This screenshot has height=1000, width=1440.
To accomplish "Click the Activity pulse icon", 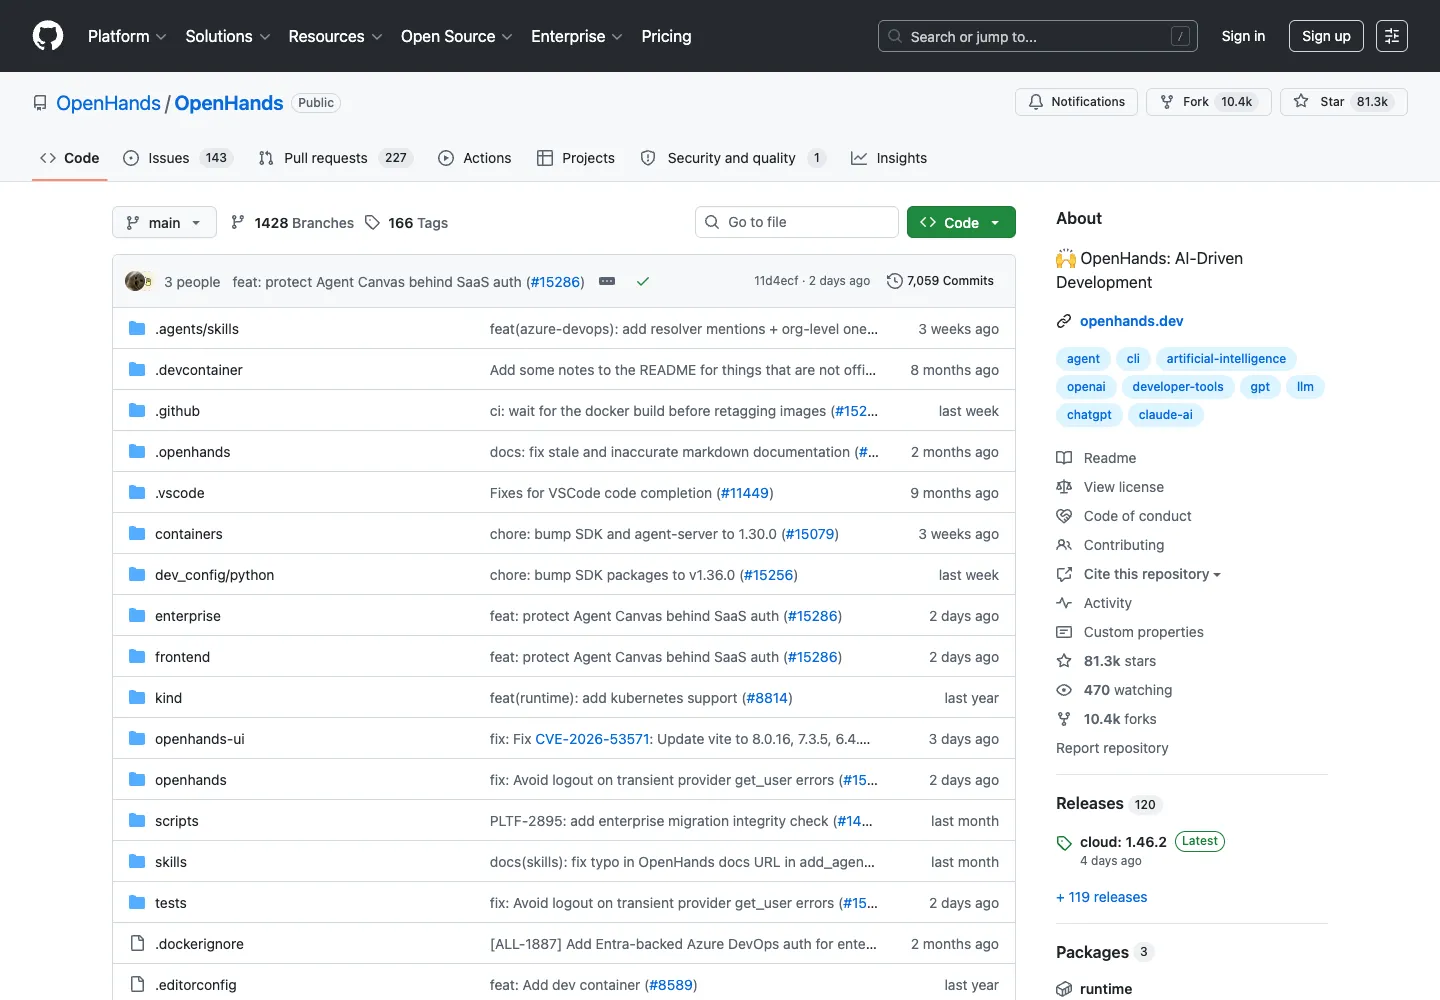I will point(1064,603).
